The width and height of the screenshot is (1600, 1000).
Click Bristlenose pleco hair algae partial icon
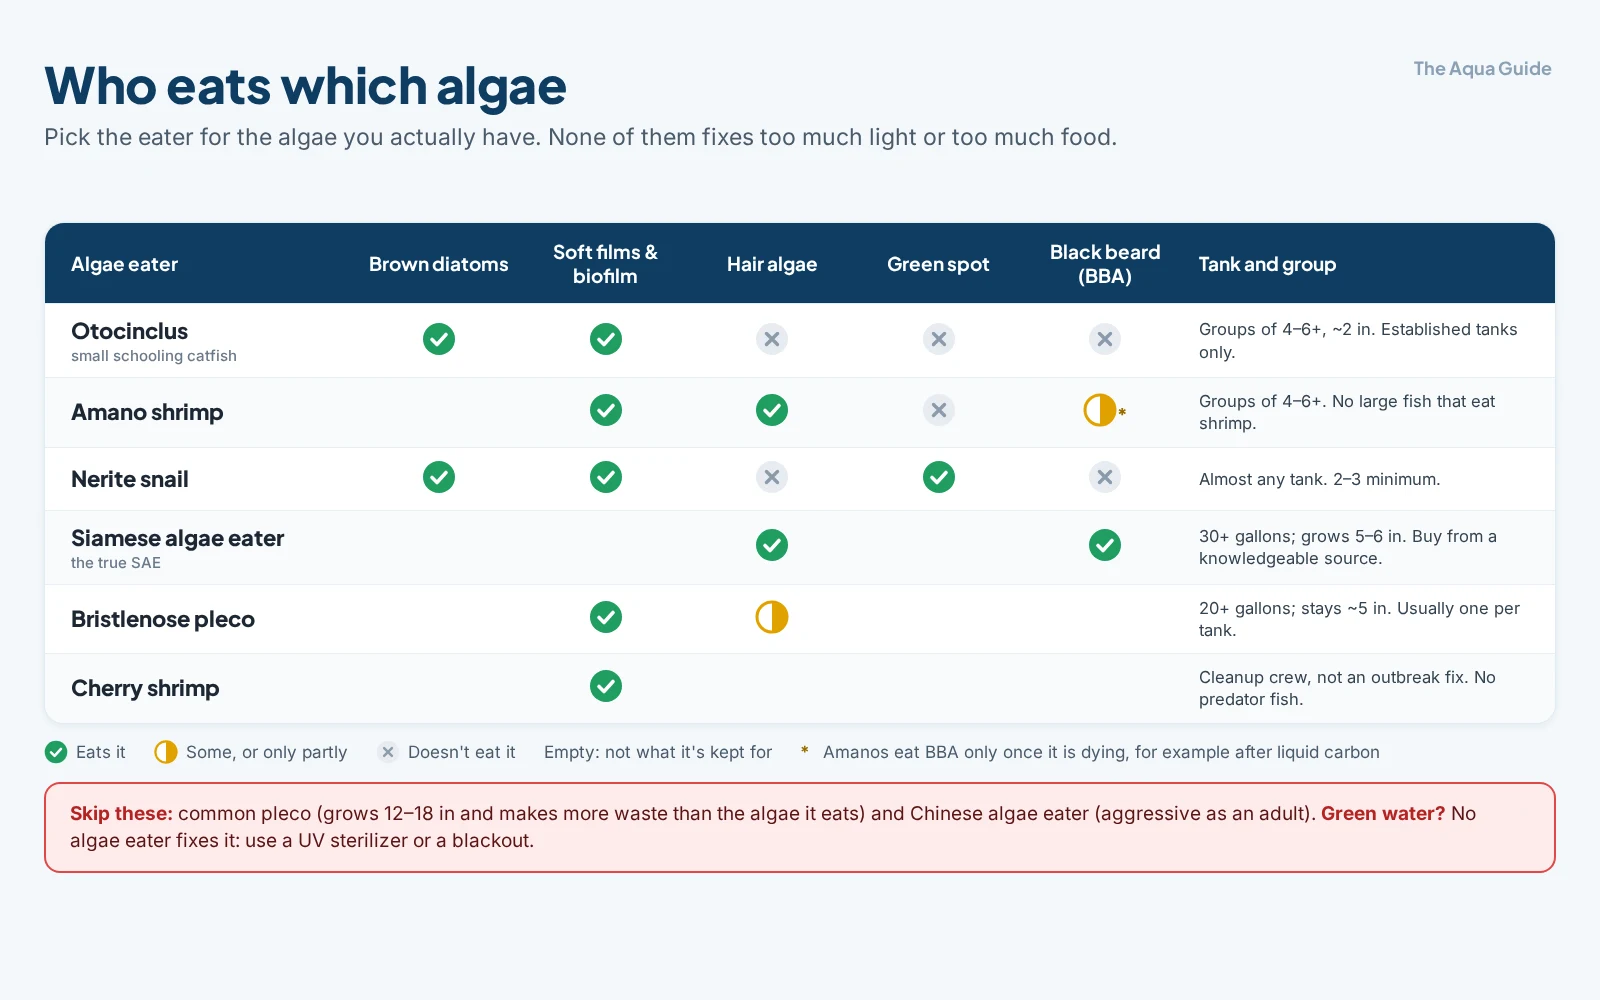pyautogui.click(x=771, y=617)
